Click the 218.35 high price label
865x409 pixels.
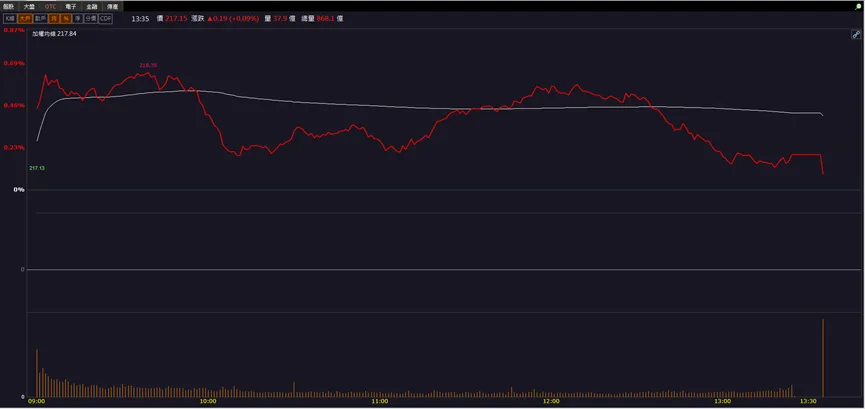148,65
